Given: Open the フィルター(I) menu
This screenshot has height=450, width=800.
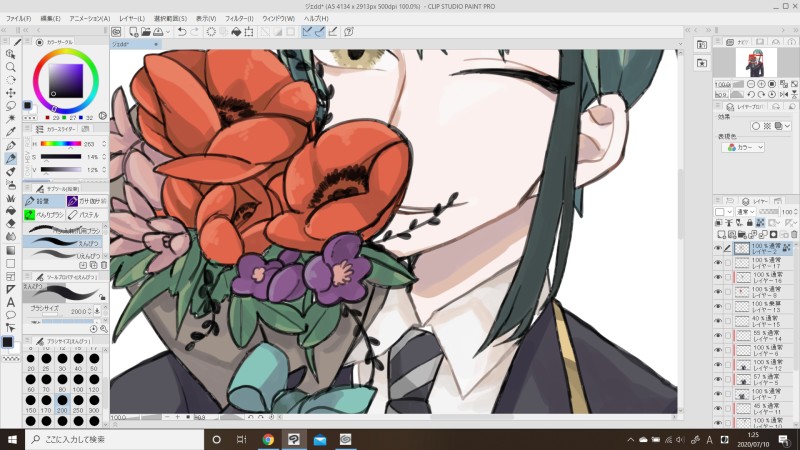Looking at the screenshot, I should tap(239, 18).
